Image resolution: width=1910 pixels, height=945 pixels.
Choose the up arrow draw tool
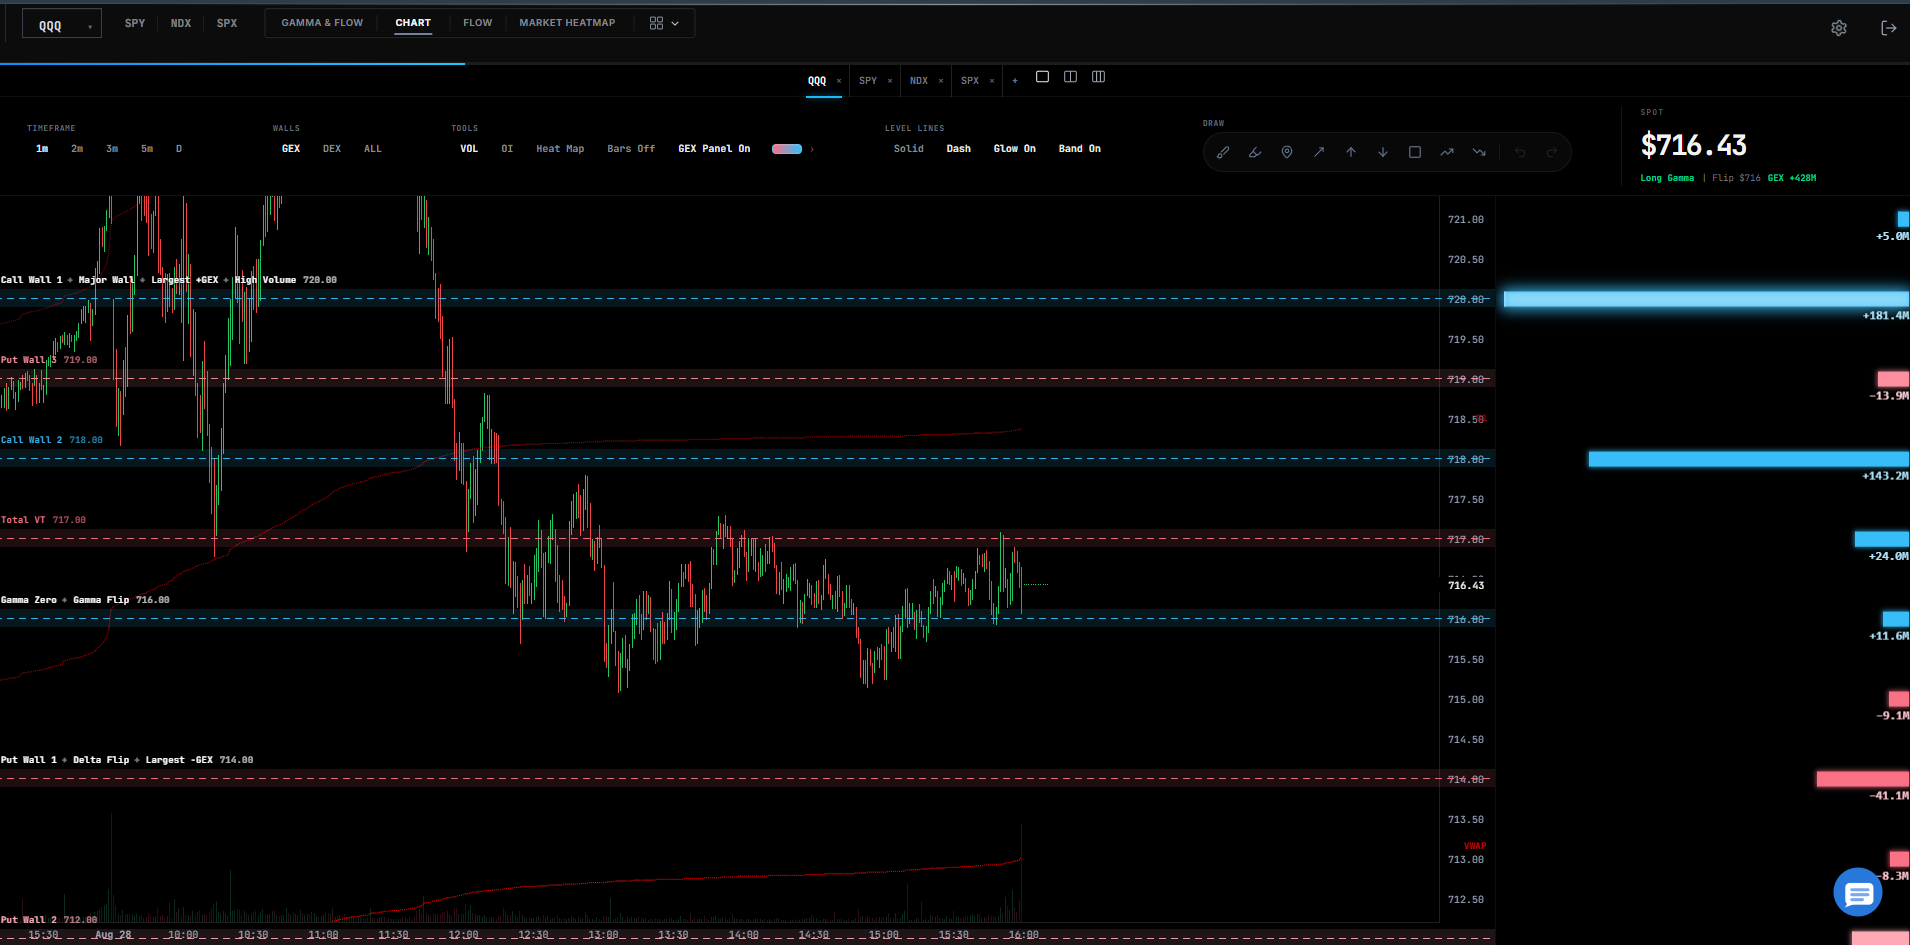pos(1351,152)
